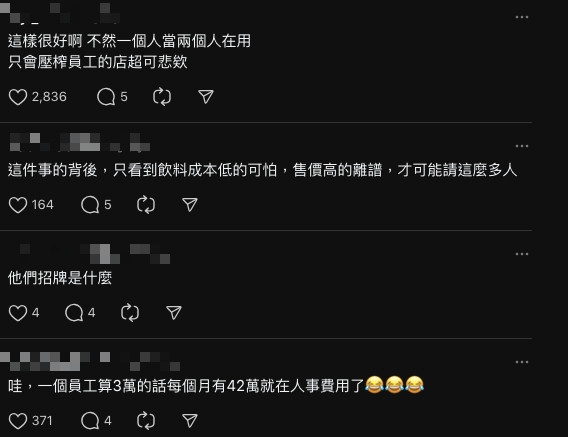Viewport: 568px width, 437px height.
Task: Open replies on the 飲料成本 comment
Action: pos(90,205)
